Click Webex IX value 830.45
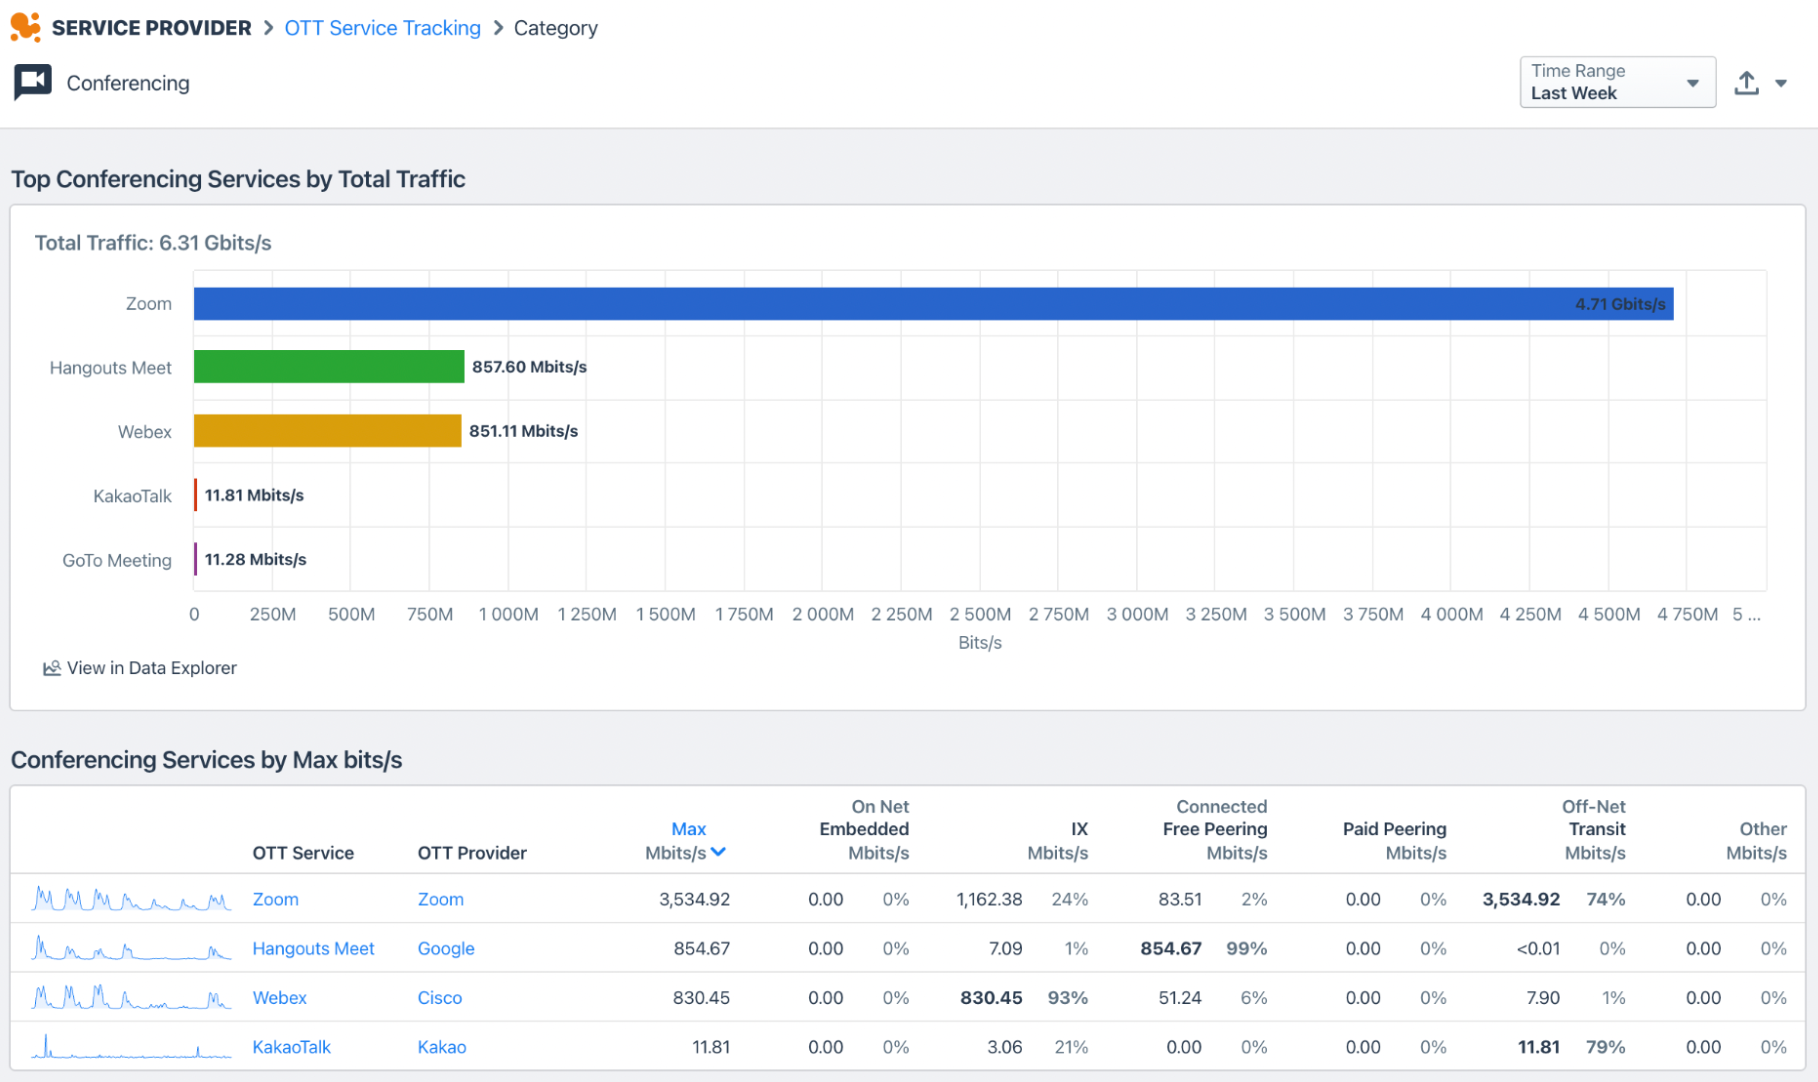The width and height of the screenshot is (1818, 1082). 991,997
